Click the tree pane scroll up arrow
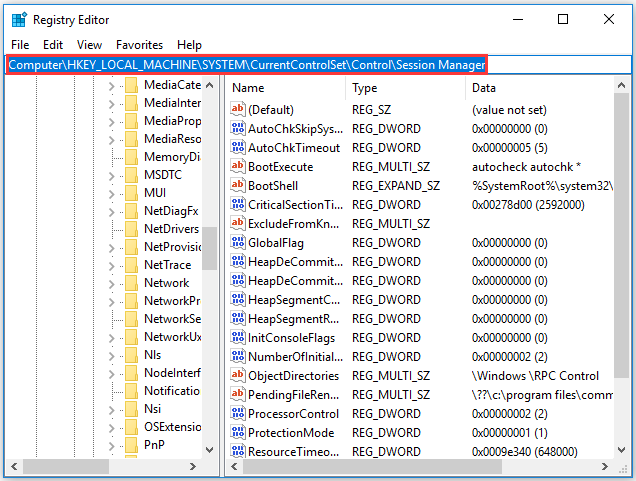The image size is (636, 481). pyautogui.click(x=210, y=85)
